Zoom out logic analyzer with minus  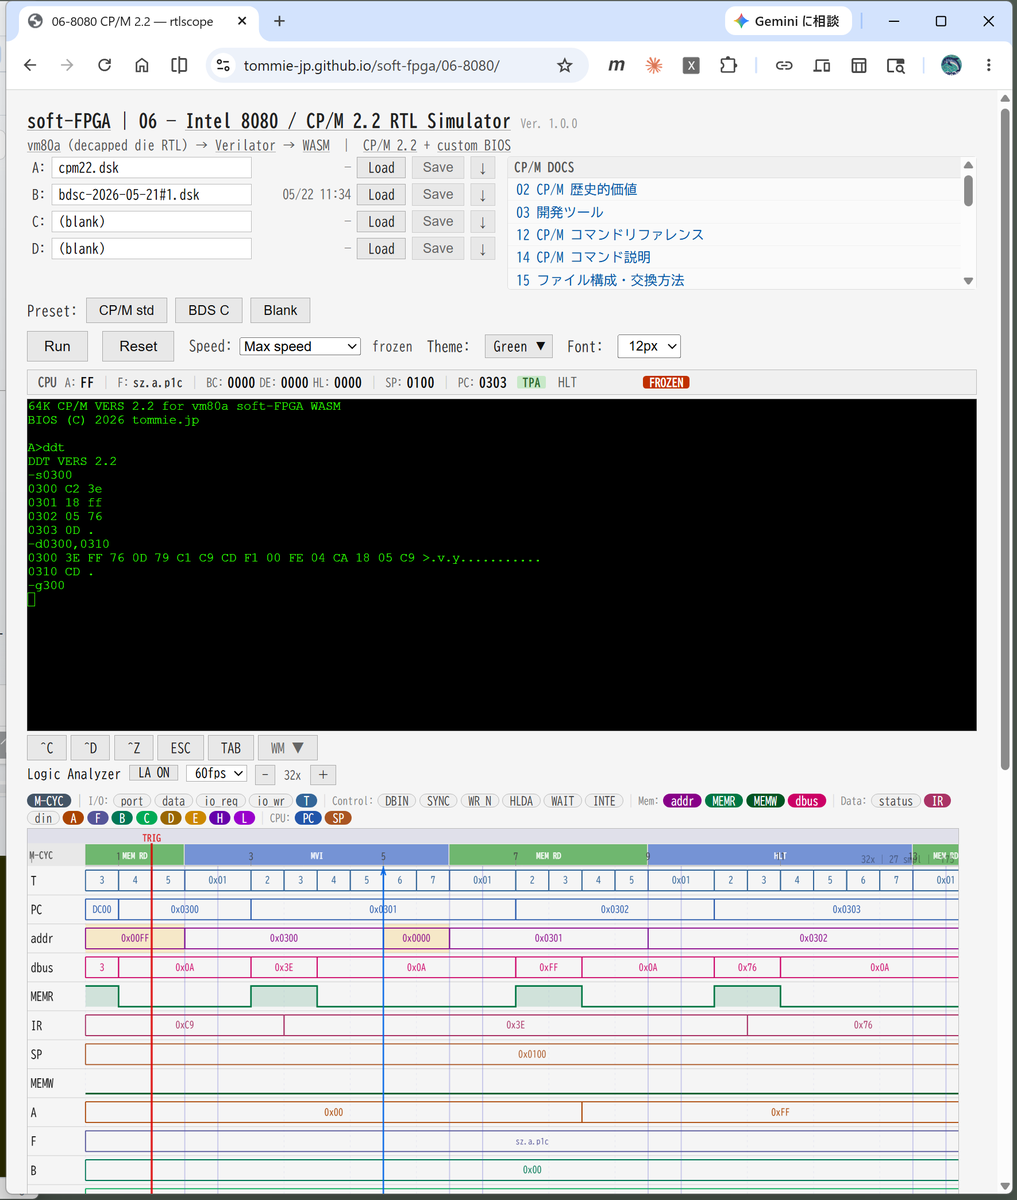265,775
